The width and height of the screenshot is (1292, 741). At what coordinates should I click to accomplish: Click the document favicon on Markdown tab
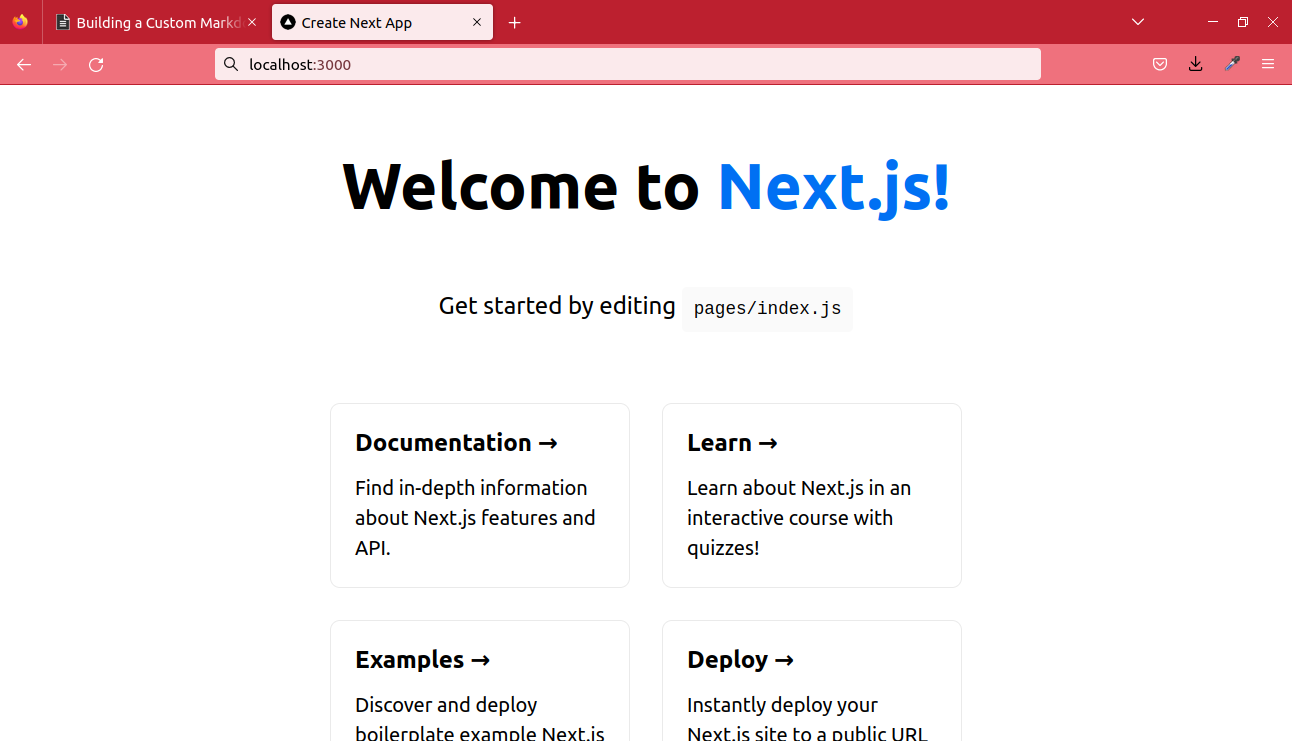(x=63, y=22)
